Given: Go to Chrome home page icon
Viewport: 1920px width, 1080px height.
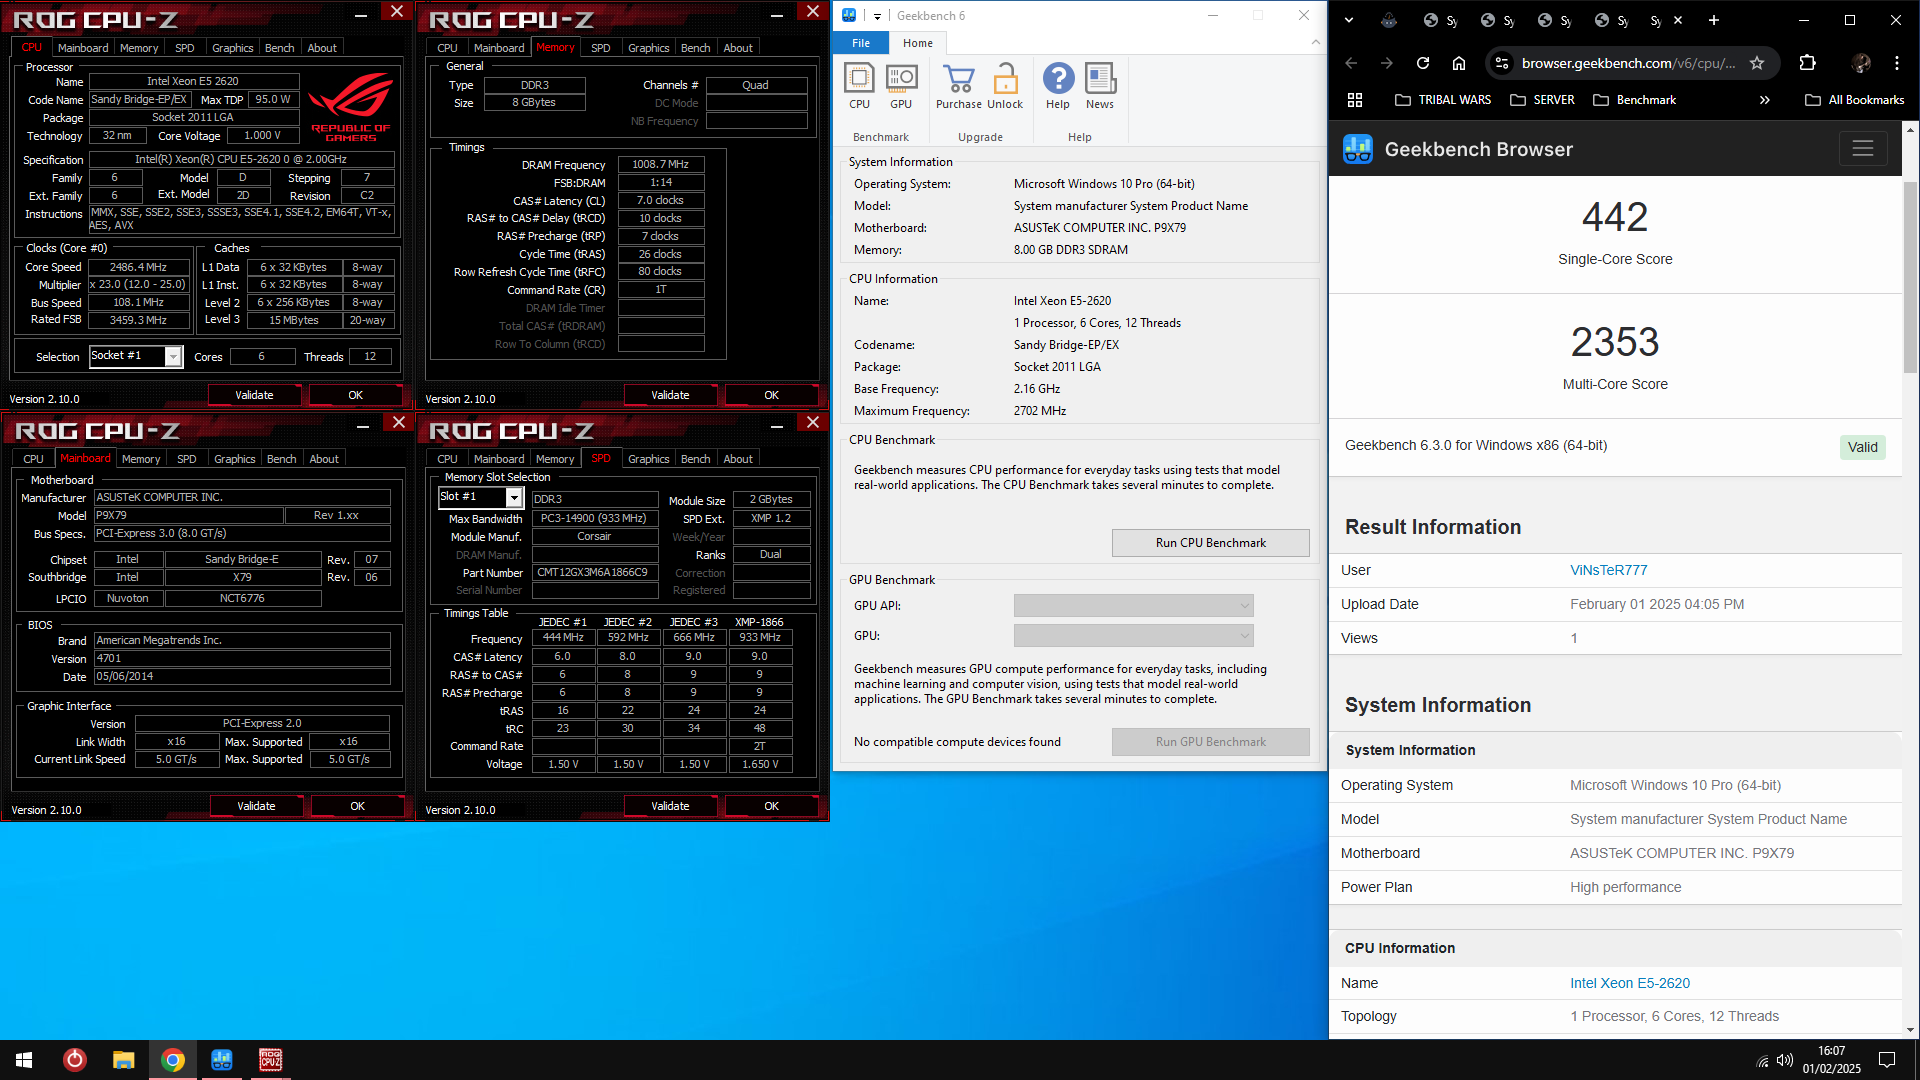Looking at the screenshot, I should pos(1458,63).
